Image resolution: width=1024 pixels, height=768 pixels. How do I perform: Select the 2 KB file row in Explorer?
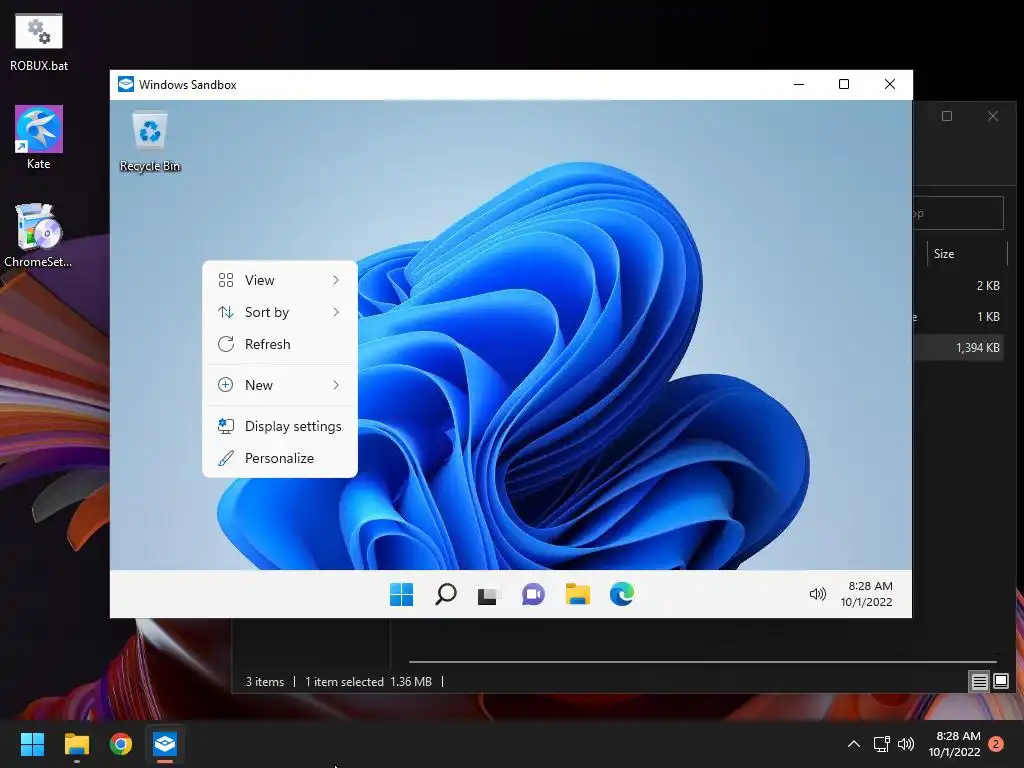point(958,285)
